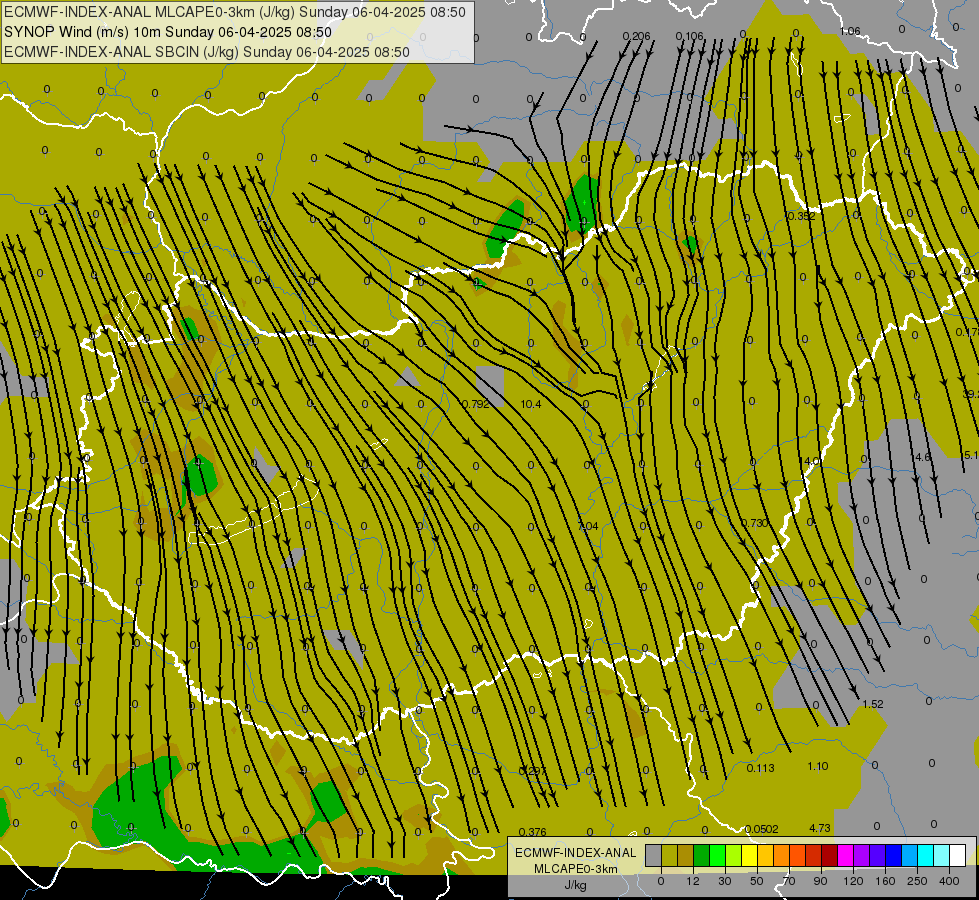The image size is (979, 900).
Task: Click the 4.6 value on the map
Action: pos(923,457)
